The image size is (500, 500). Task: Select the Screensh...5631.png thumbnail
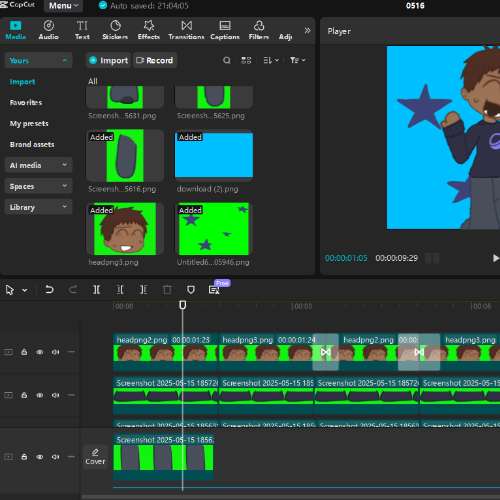125,97
